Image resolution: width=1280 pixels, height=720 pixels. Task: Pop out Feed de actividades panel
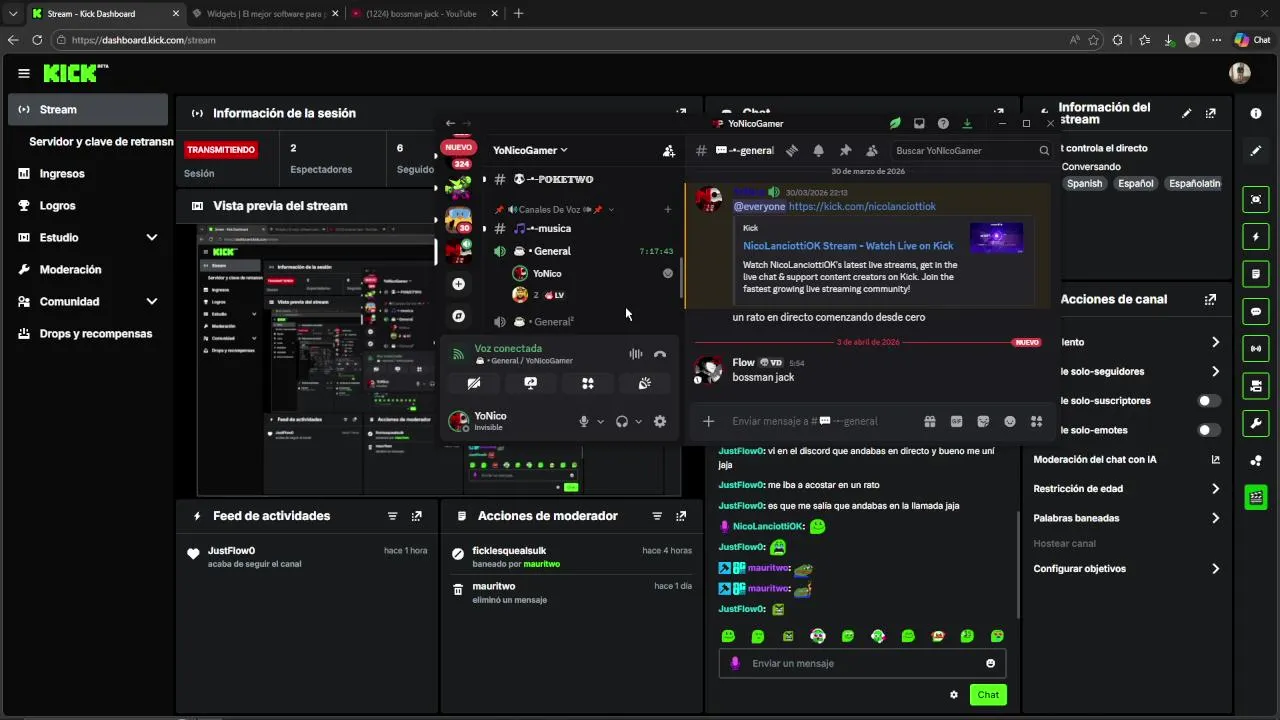(x=416, y=516)
